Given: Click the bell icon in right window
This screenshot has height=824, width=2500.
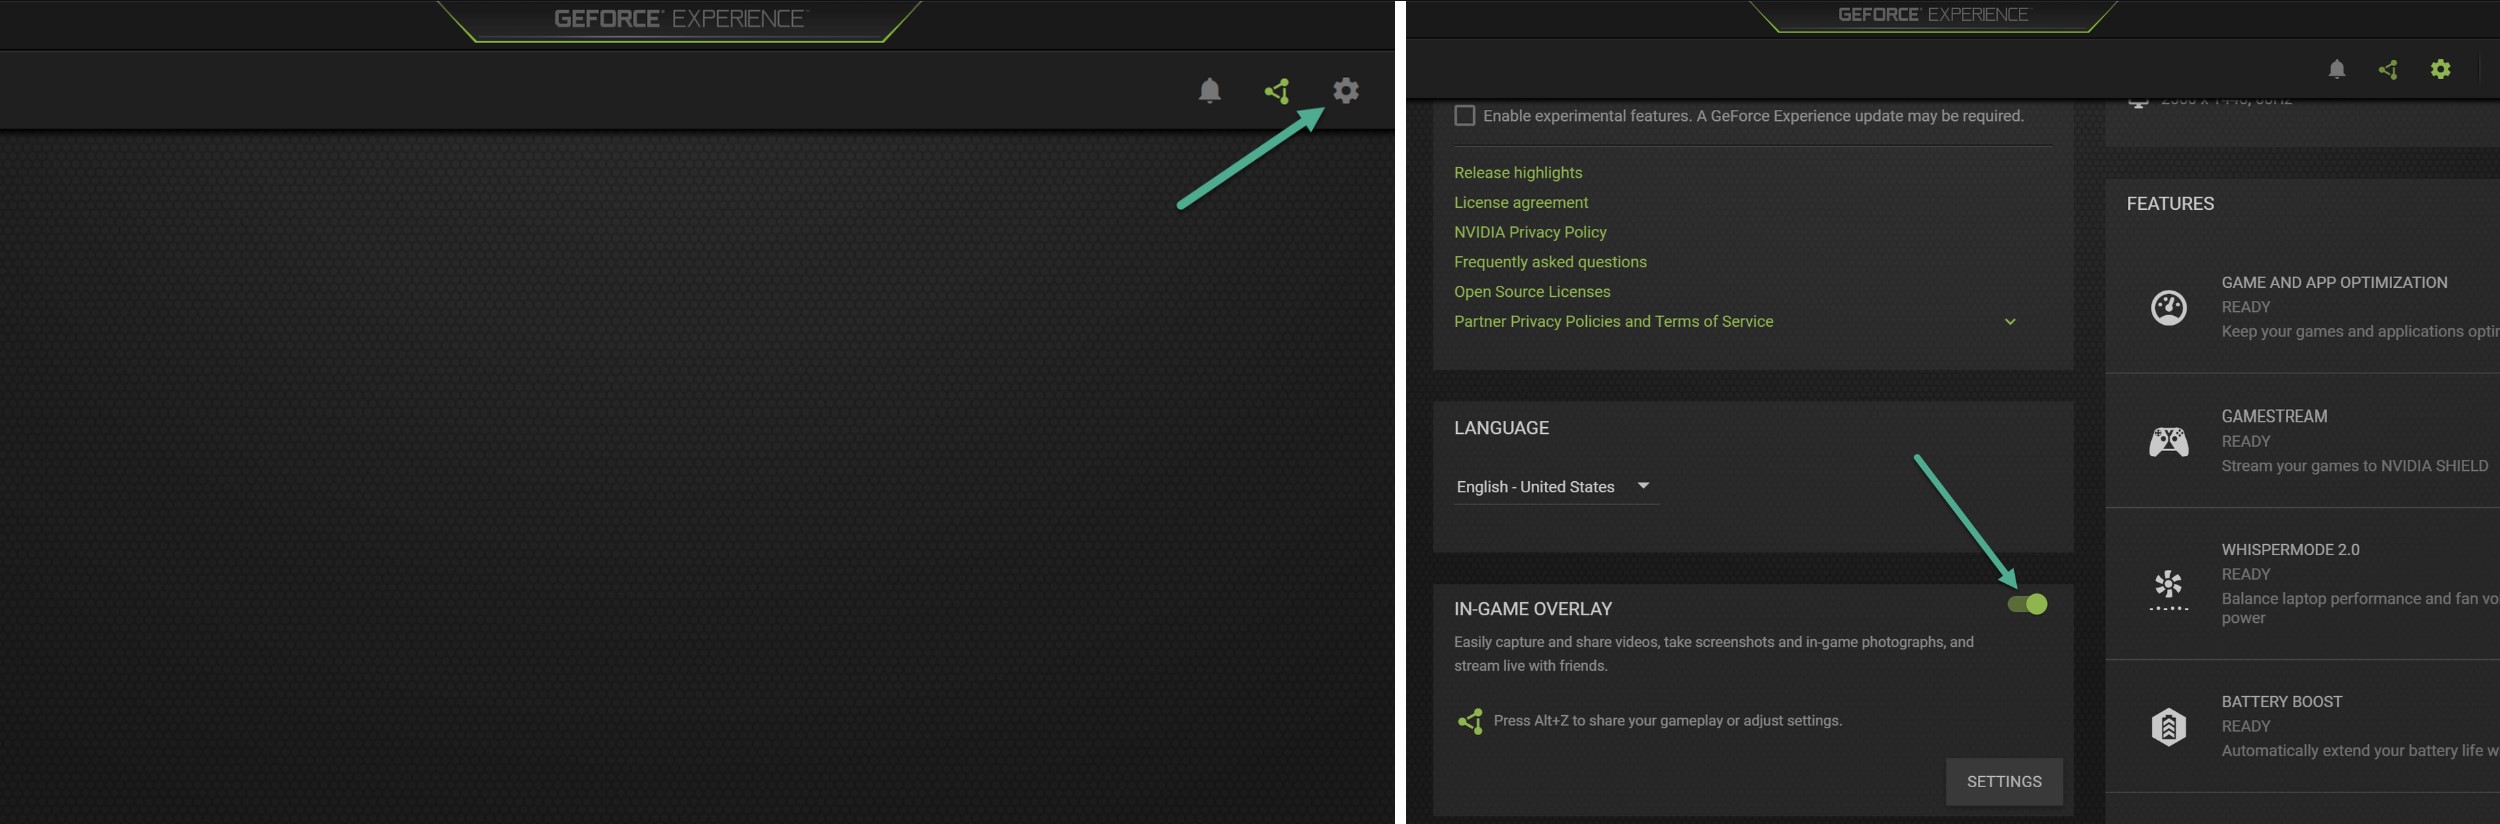Looking at the screenshot, I should 2336,69.
